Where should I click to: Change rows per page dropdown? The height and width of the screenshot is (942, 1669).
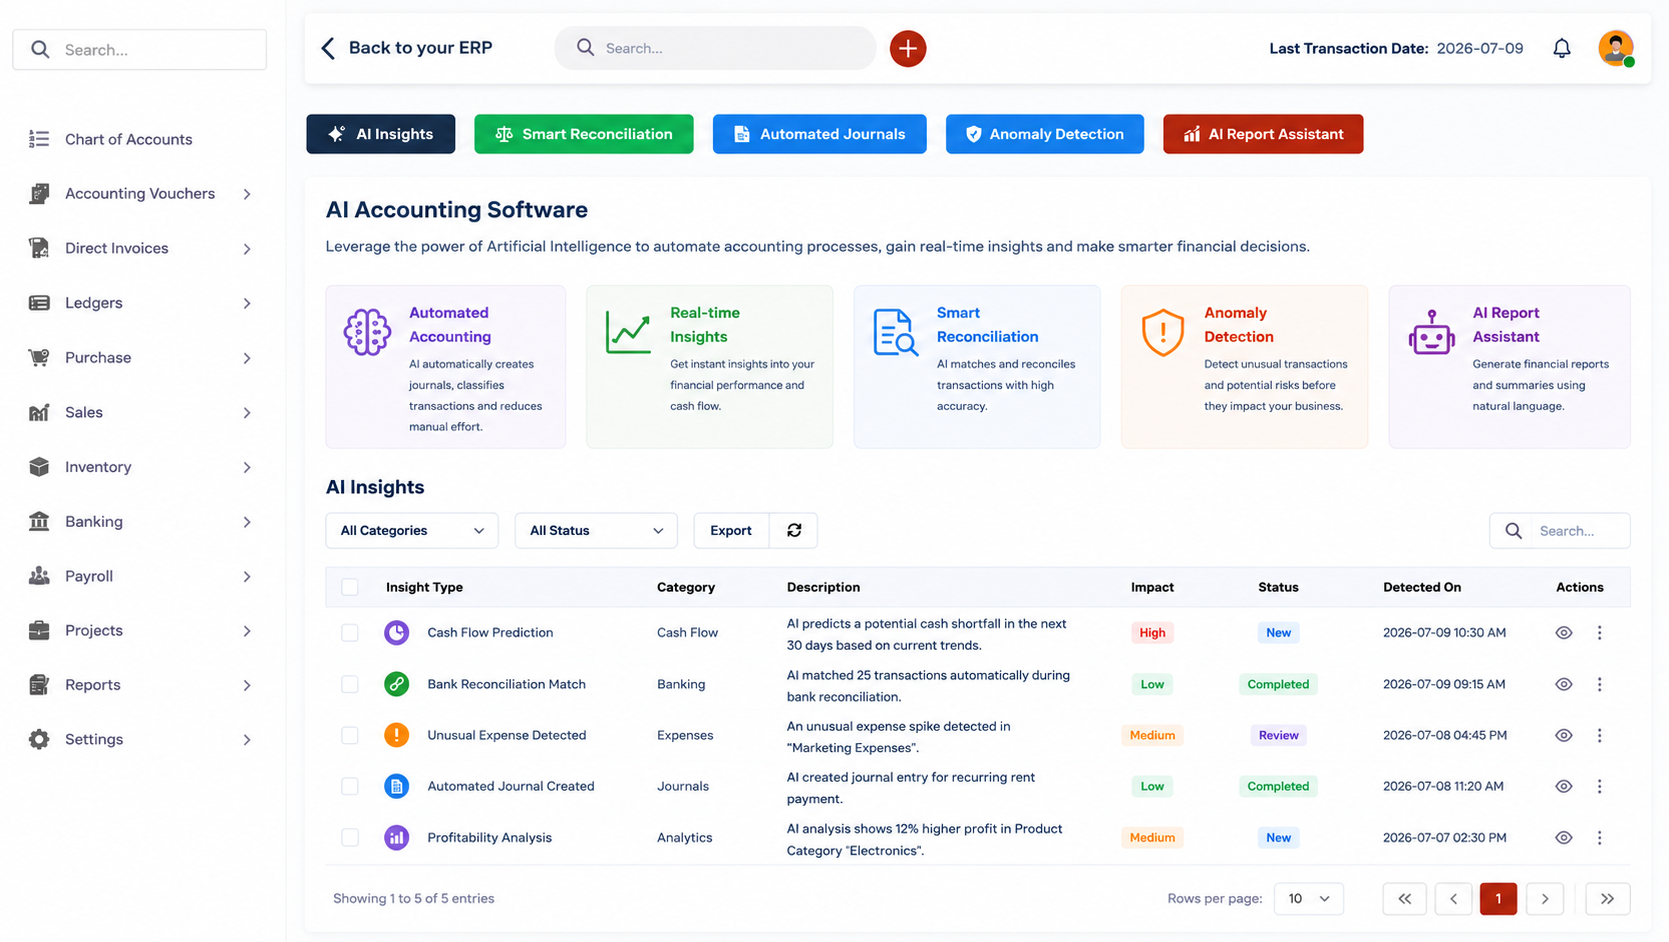[x=1308, y=898]
